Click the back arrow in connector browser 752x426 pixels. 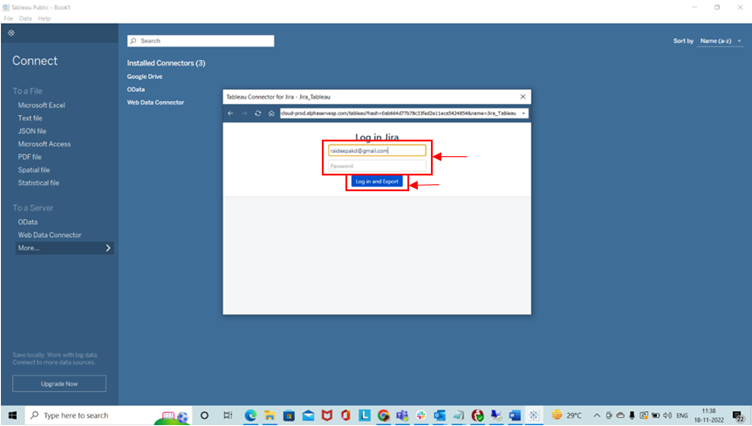[x=231, y=113]
